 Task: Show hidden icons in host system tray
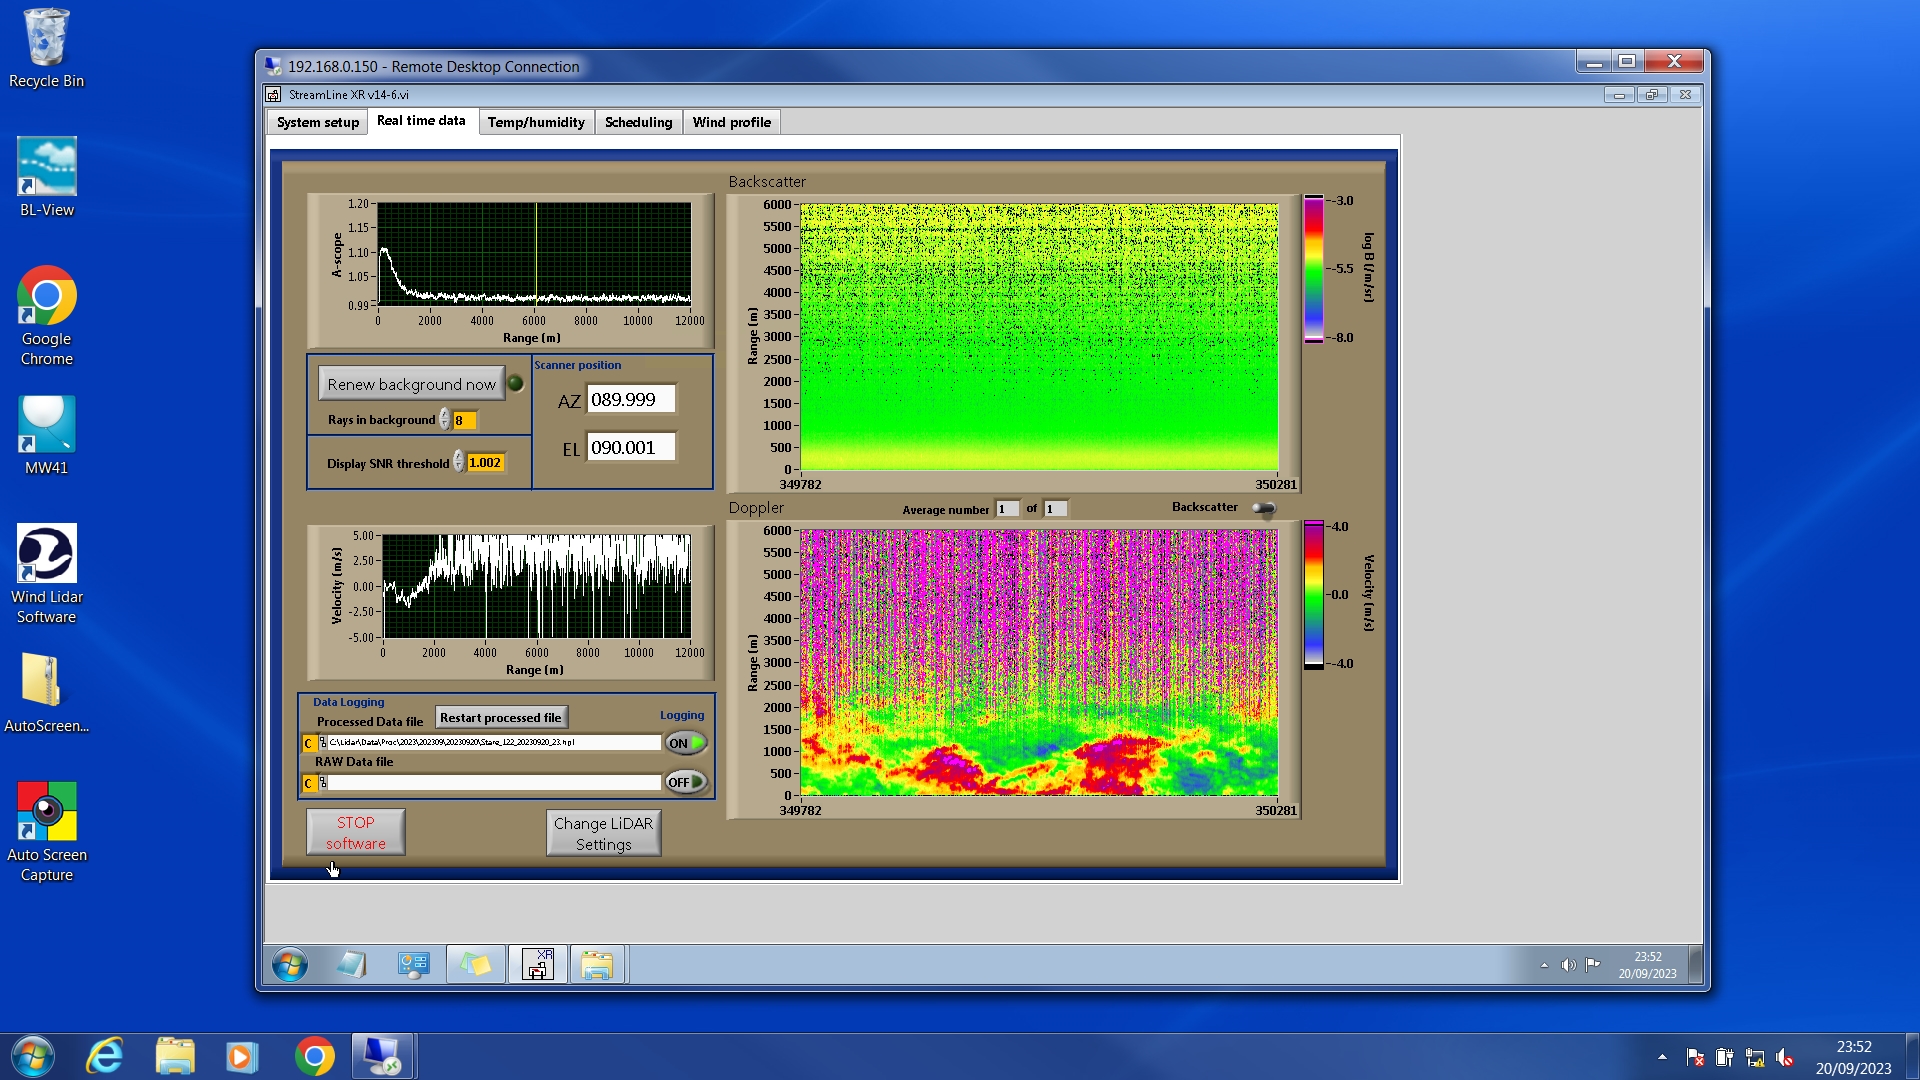pyautogui.click(x=1662, y=1057)
